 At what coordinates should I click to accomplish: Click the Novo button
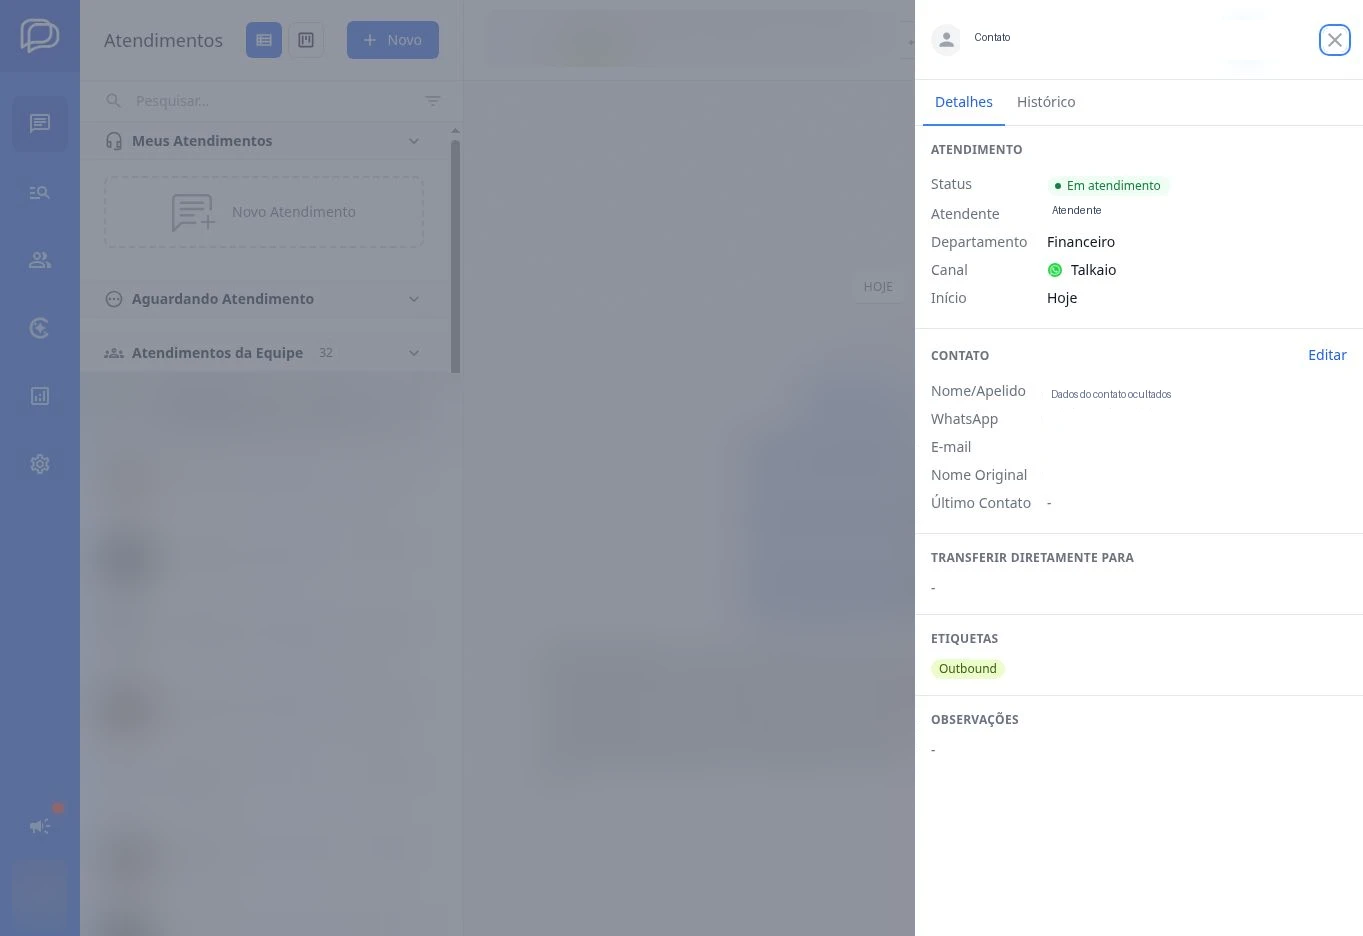393,40
